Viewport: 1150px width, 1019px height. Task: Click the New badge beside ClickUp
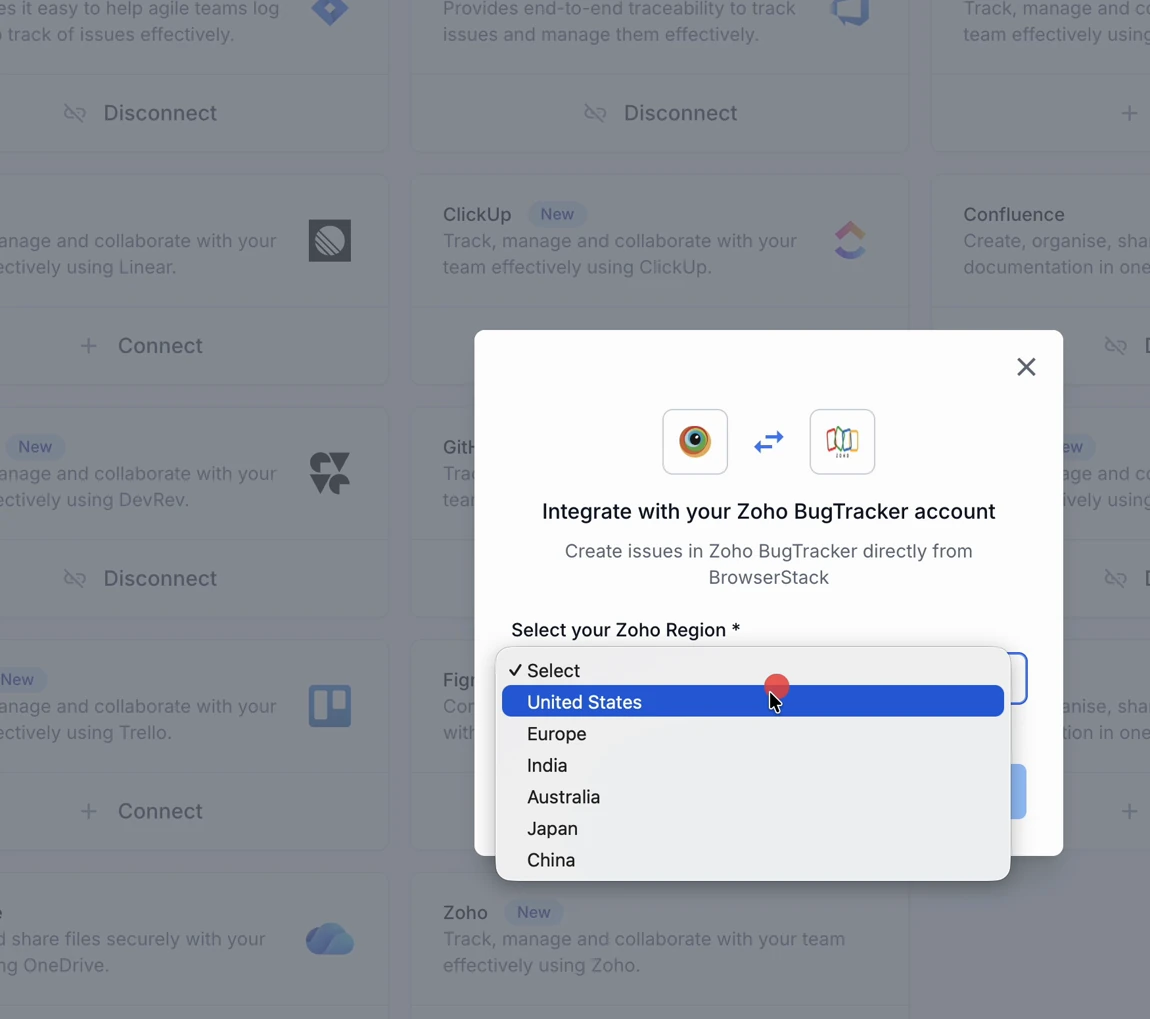[557, 214]
